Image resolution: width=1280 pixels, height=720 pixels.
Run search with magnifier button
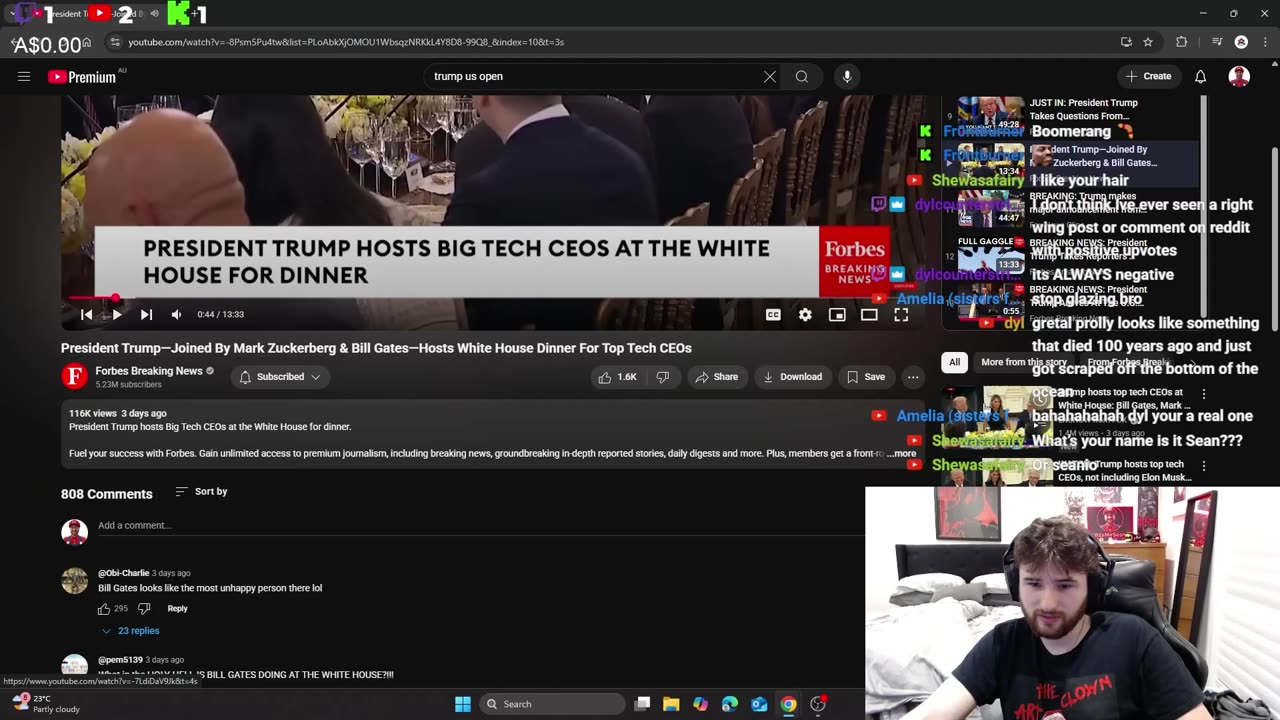tap(802, 76)
